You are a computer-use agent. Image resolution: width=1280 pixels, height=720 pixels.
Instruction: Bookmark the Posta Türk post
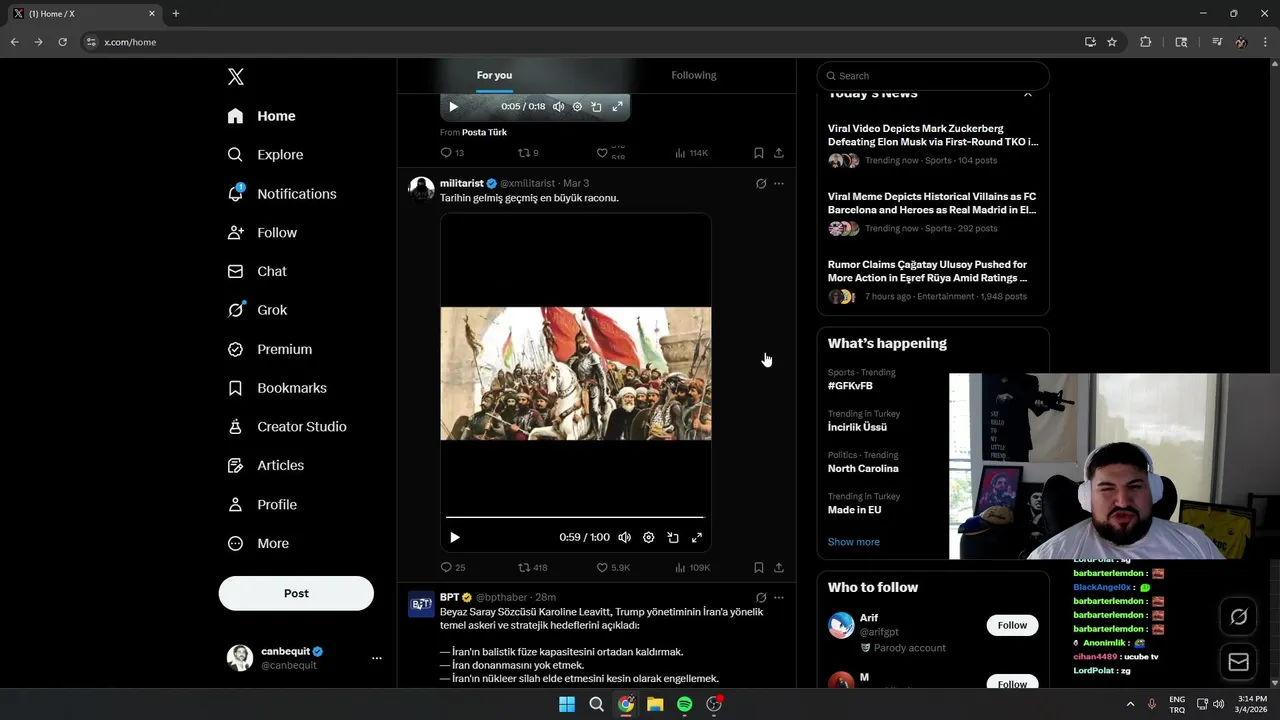[758, 153]
